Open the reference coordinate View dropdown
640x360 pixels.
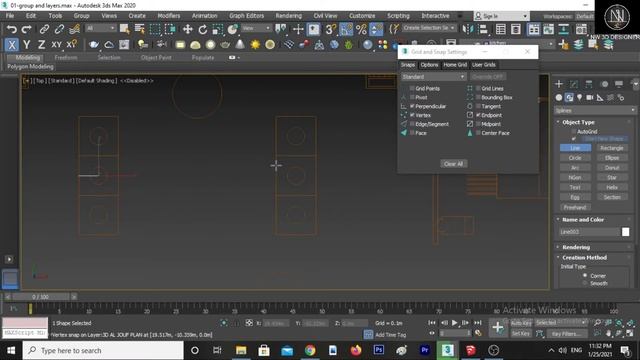point(256,28)
